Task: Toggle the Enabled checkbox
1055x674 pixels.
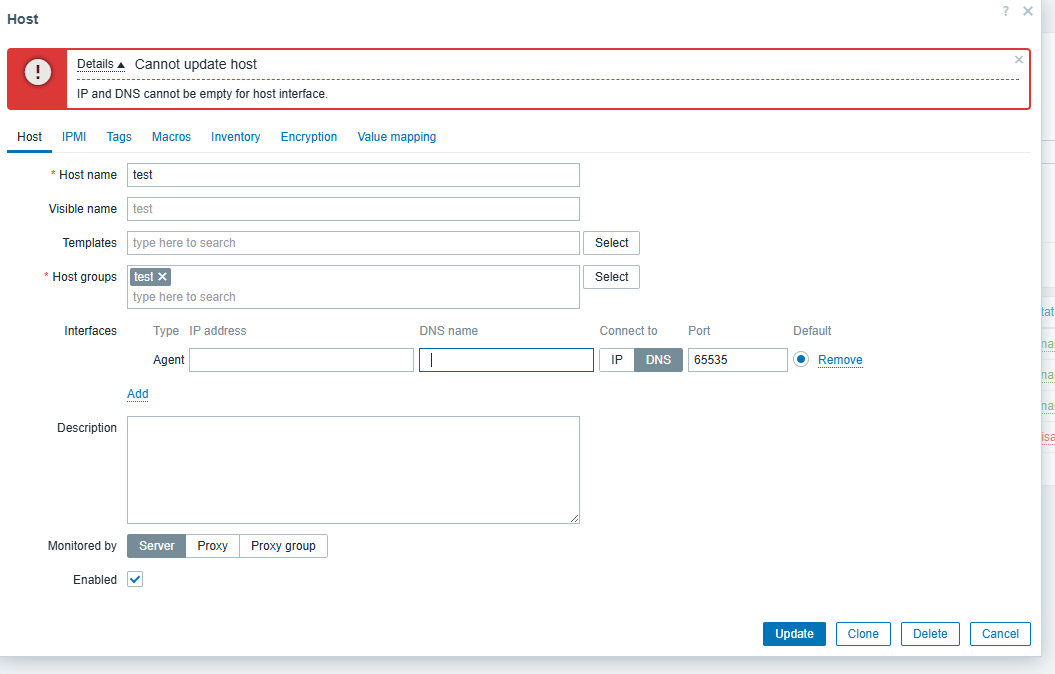Action: [x=135, y=580]
